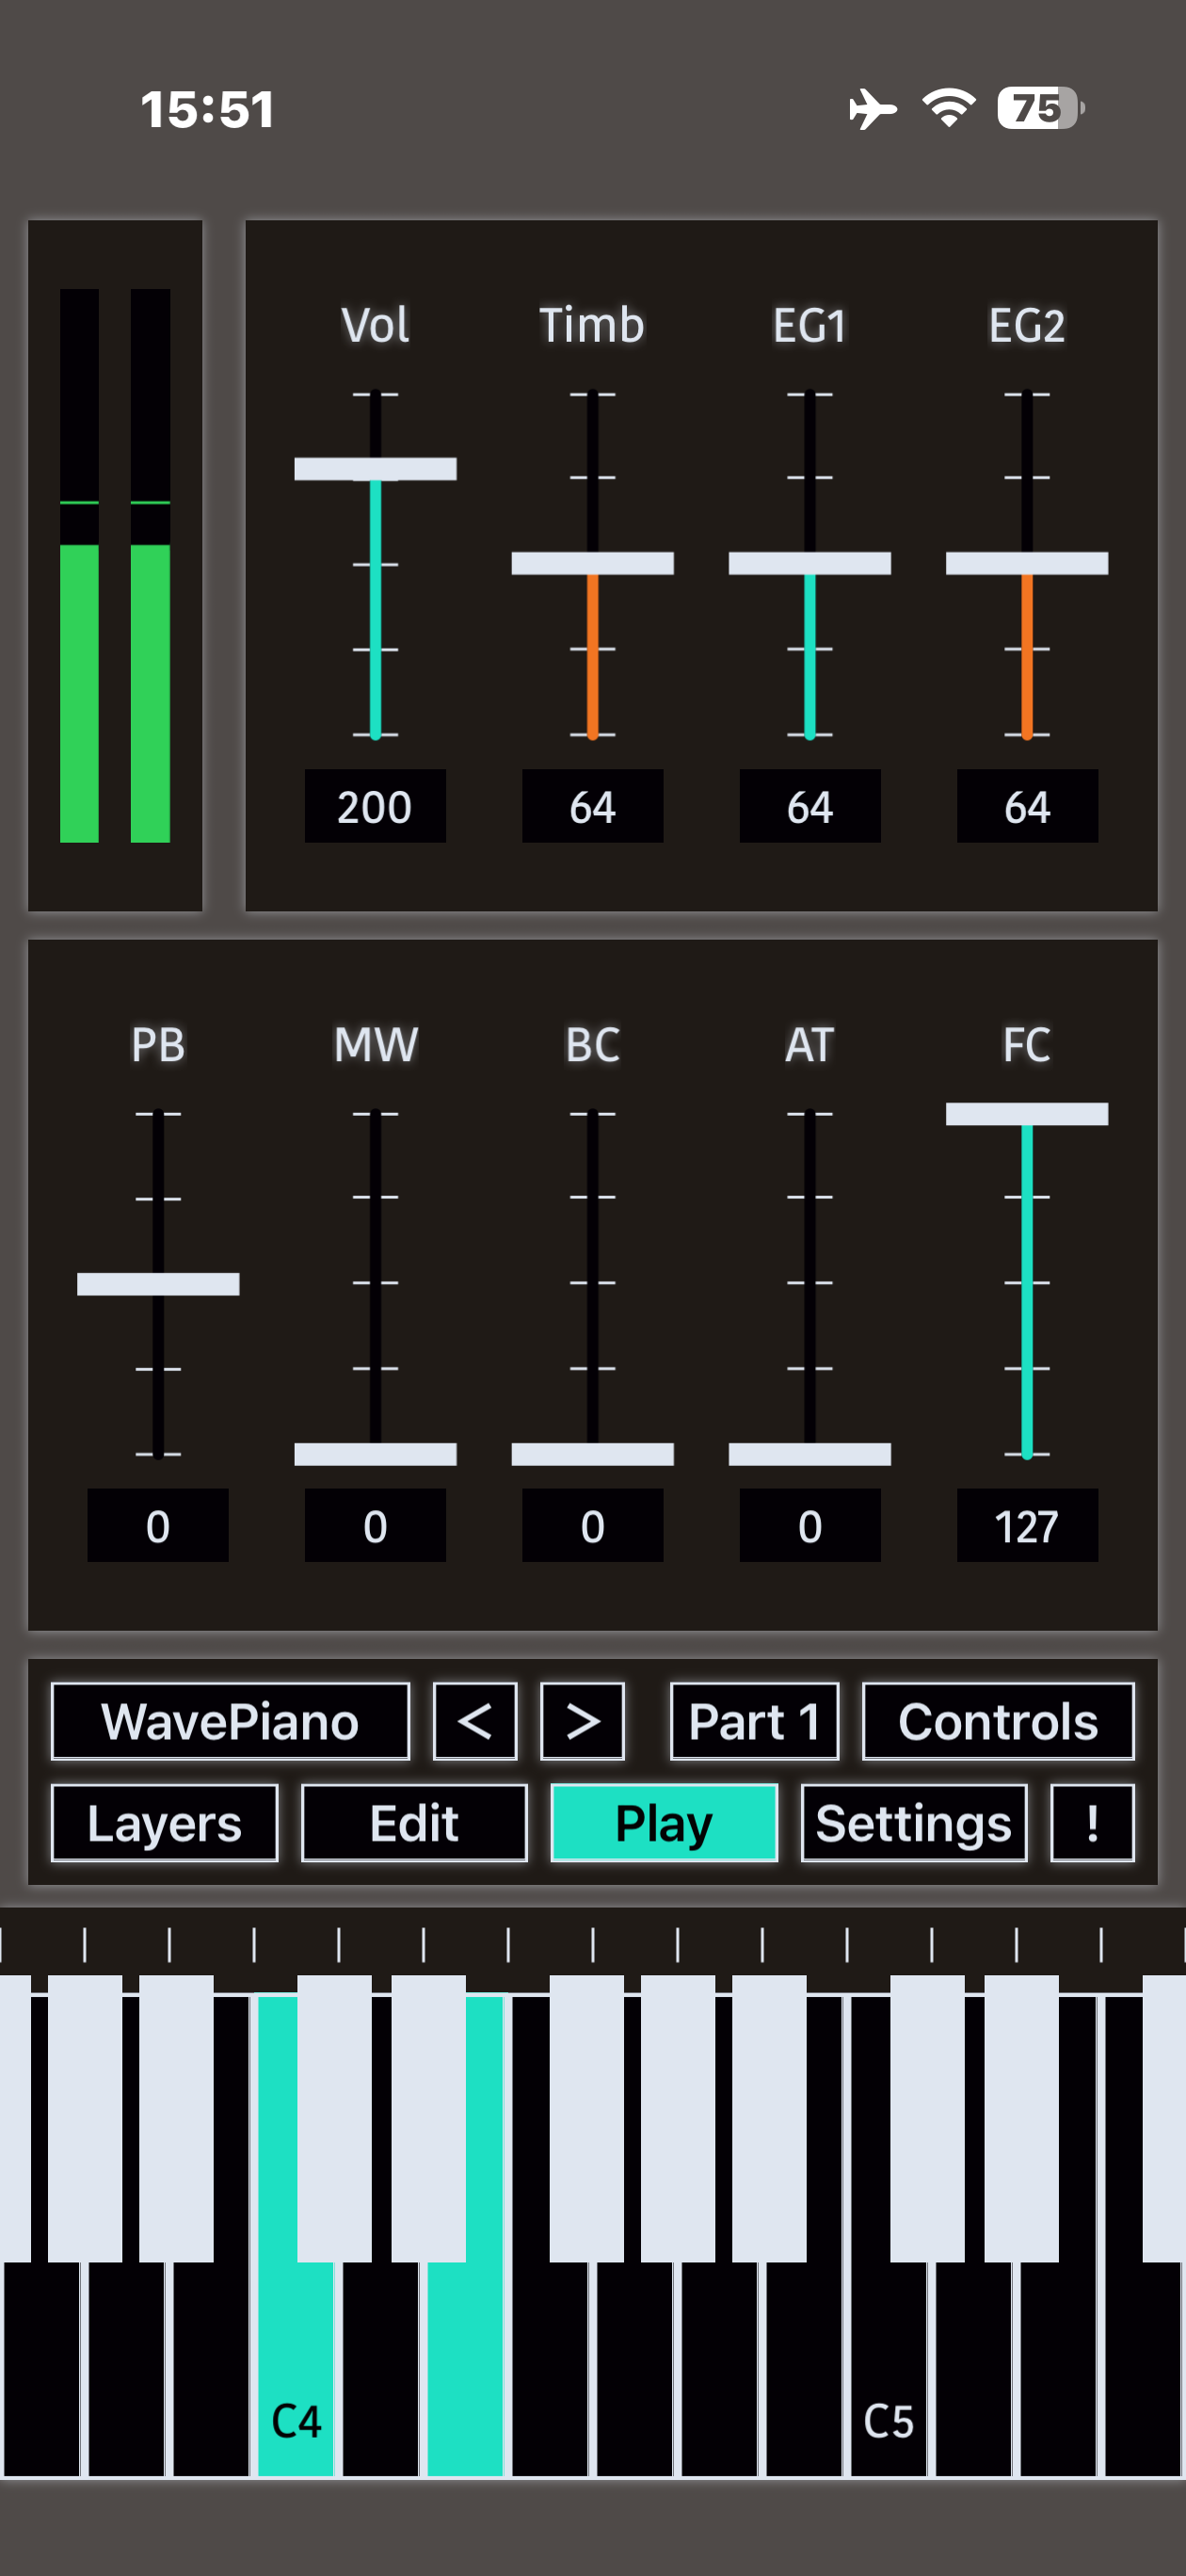Click the Vol label
The height and width of the screenshot is (2576, 1186).
coord(375,325)
